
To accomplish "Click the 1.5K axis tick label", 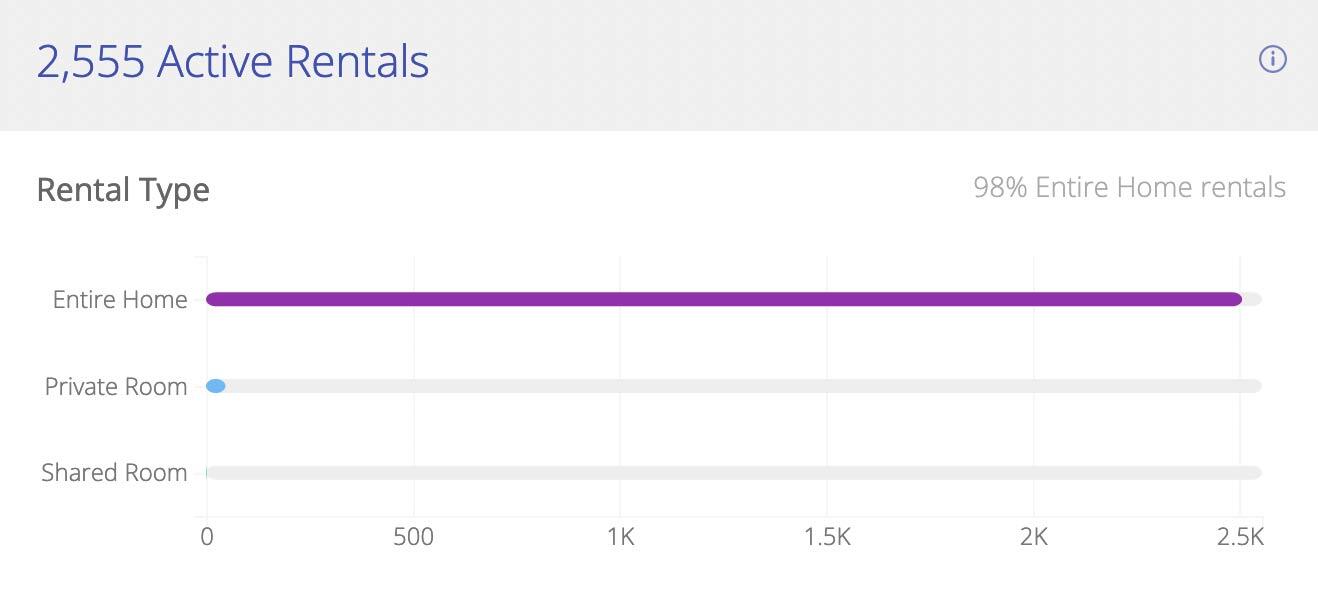I will pyautogui.click(x=827, y=537).
